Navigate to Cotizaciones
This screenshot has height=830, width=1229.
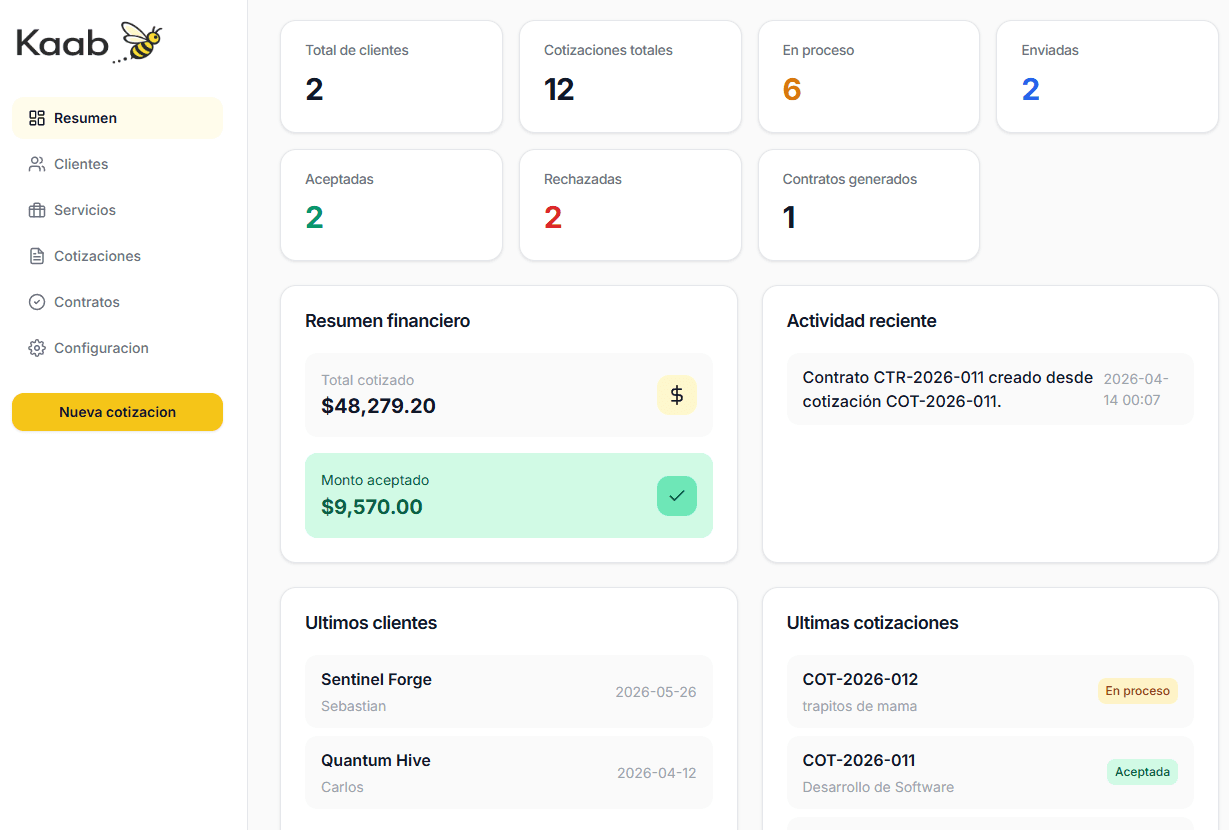tap(117, 256)
